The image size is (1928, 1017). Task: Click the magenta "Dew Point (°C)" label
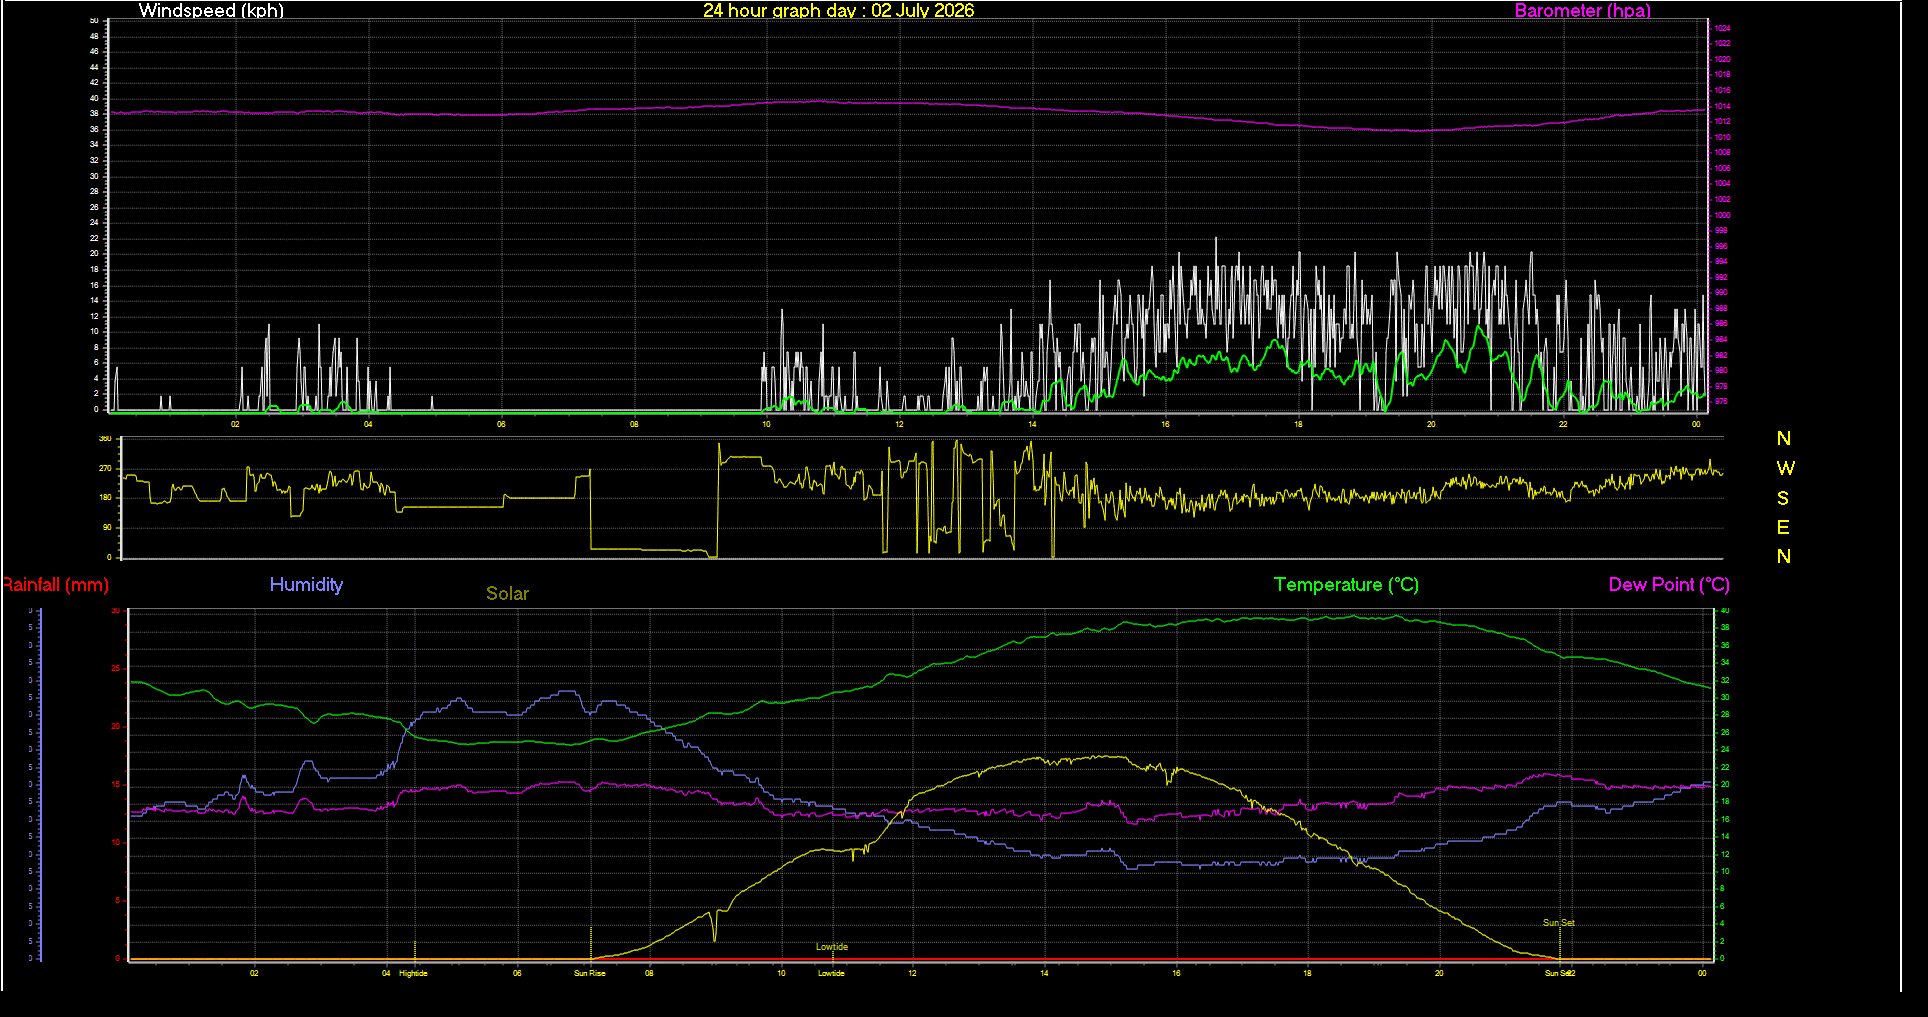(1669, 585)
